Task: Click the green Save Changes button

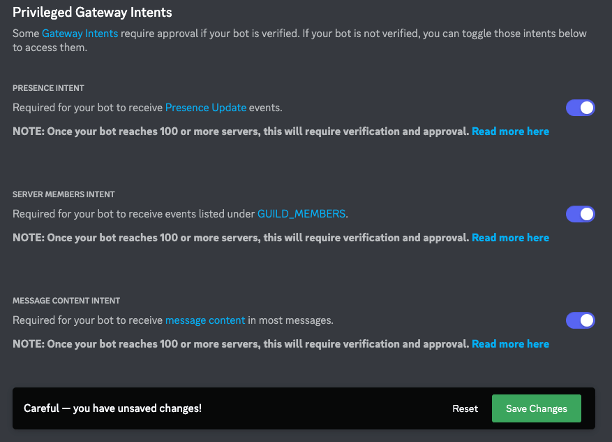Action: pyautogui.click(x=536, y=408)
